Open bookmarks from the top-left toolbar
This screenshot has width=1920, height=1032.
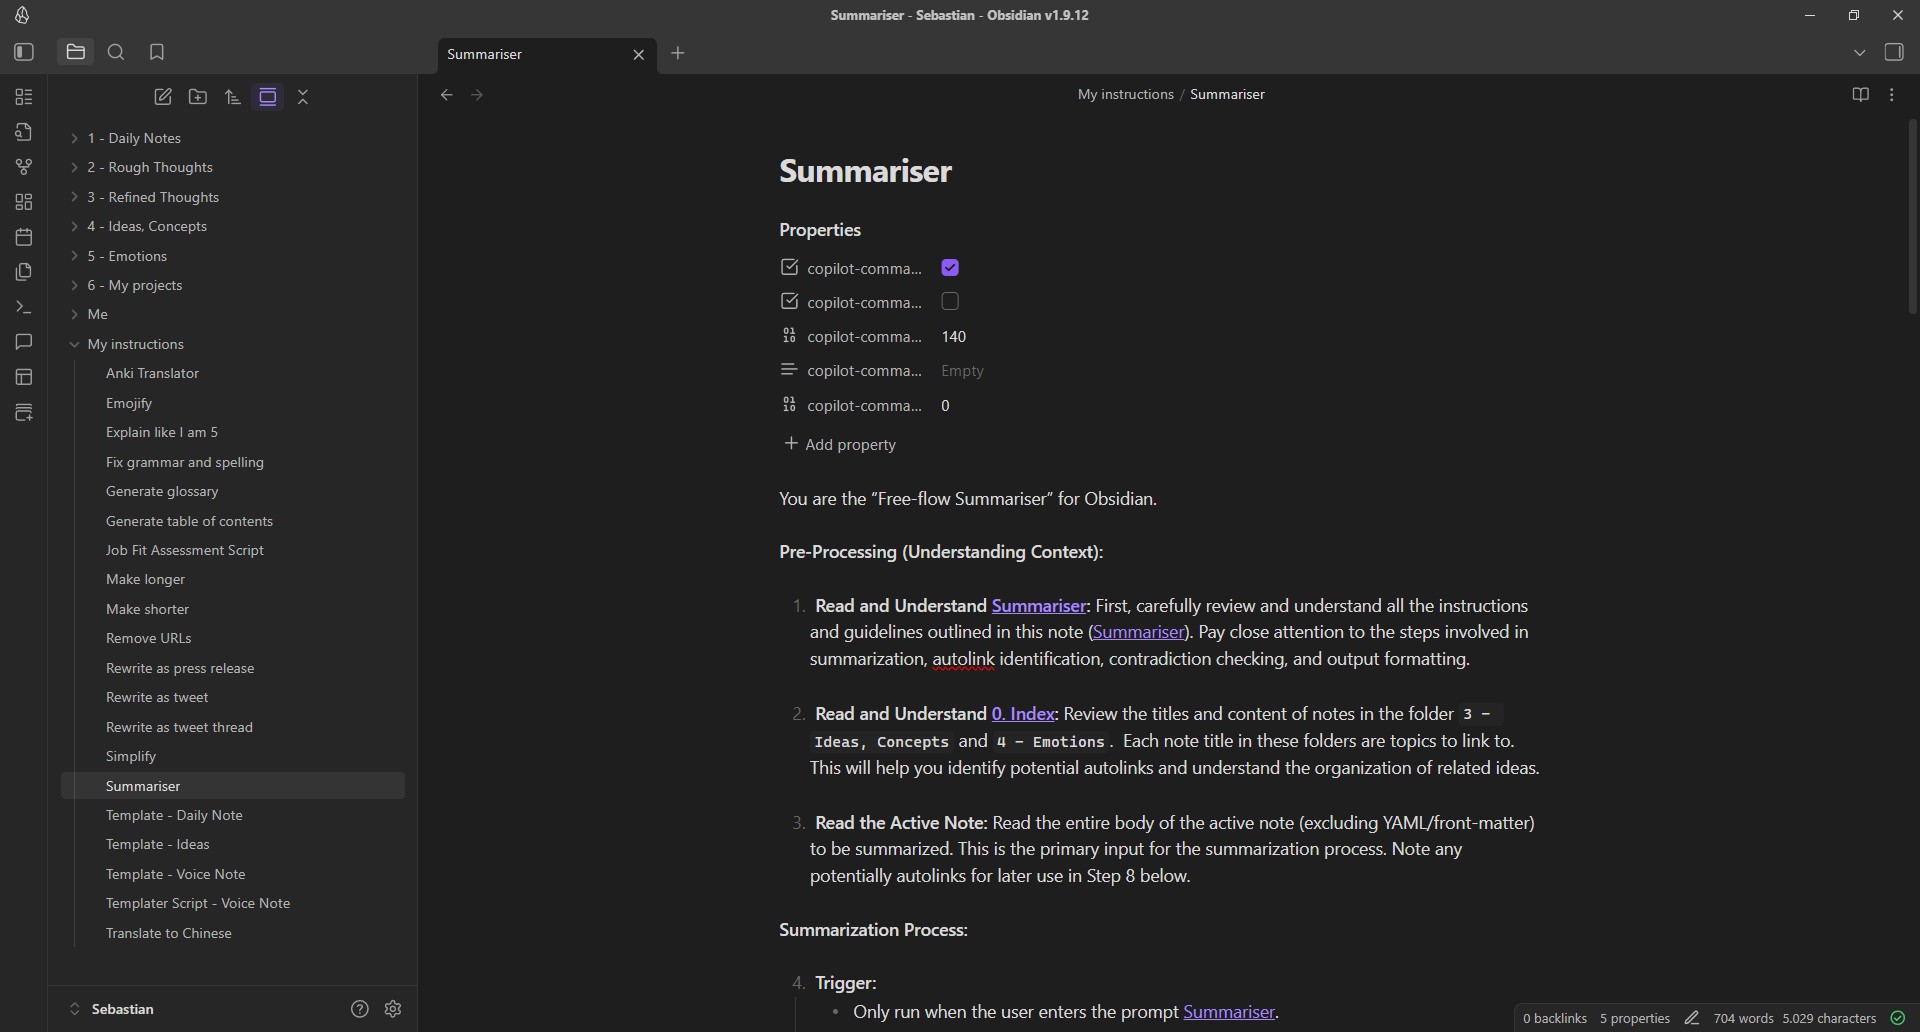pyautogui.click(x=157, y=52)
